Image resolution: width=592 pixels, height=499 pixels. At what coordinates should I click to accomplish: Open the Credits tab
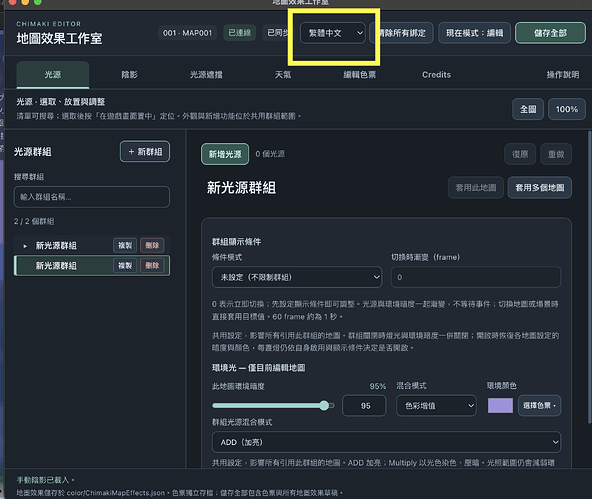436,75
